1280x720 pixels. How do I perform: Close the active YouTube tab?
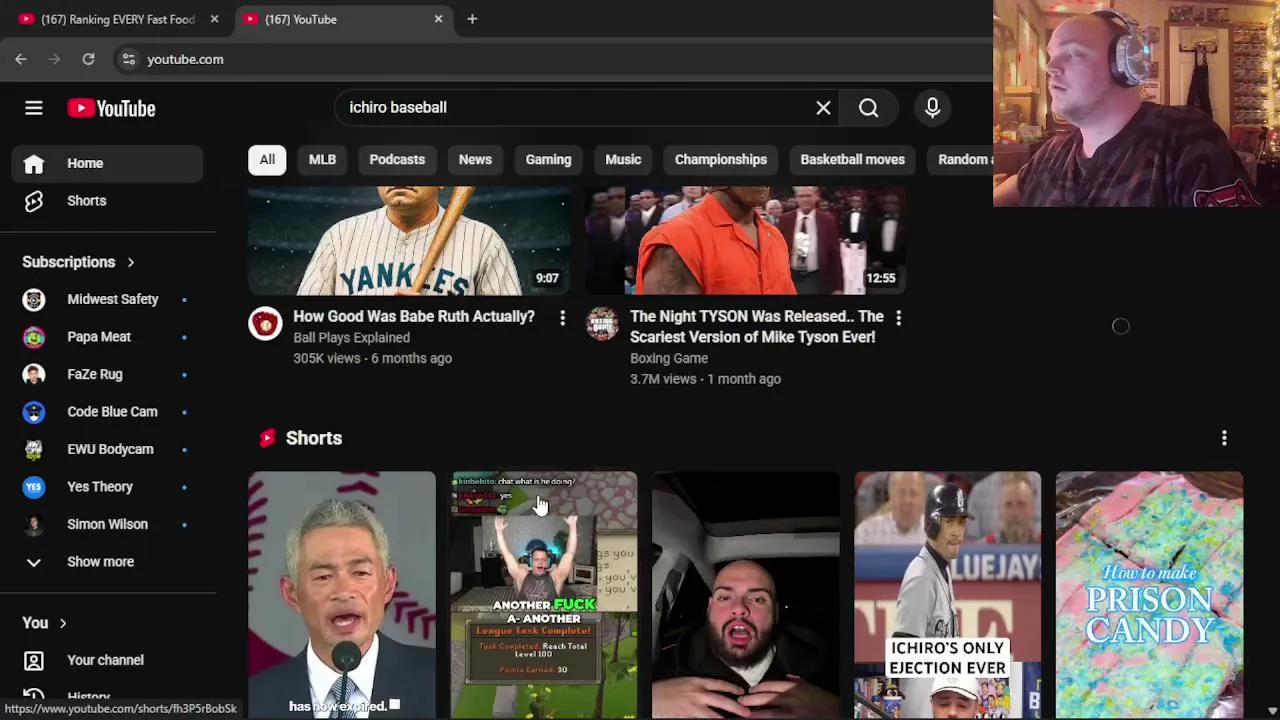(438, 19)
